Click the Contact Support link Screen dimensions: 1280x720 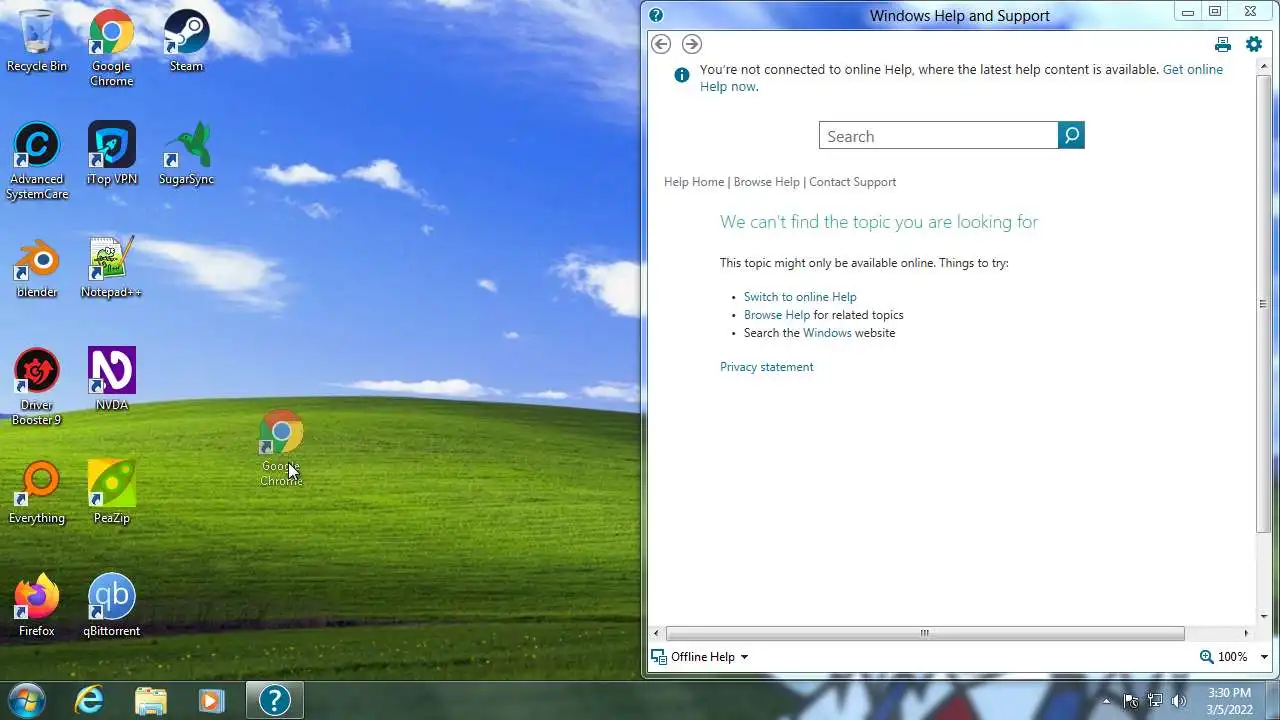853,182
